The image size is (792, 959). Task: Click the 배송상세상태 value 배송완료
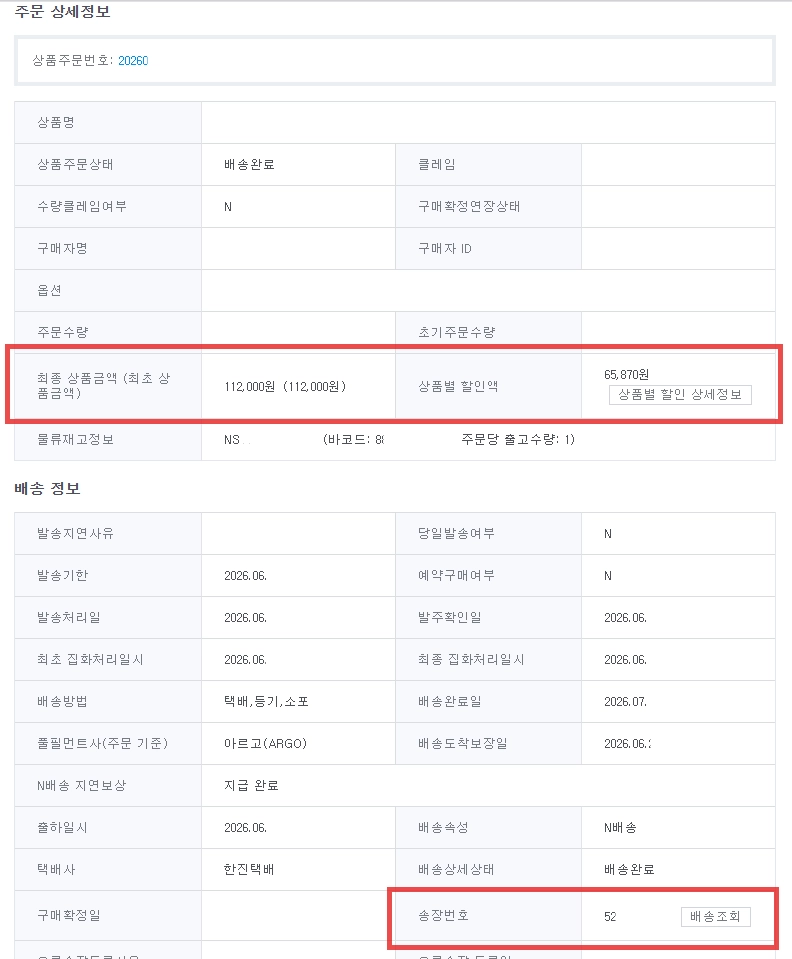629,869
